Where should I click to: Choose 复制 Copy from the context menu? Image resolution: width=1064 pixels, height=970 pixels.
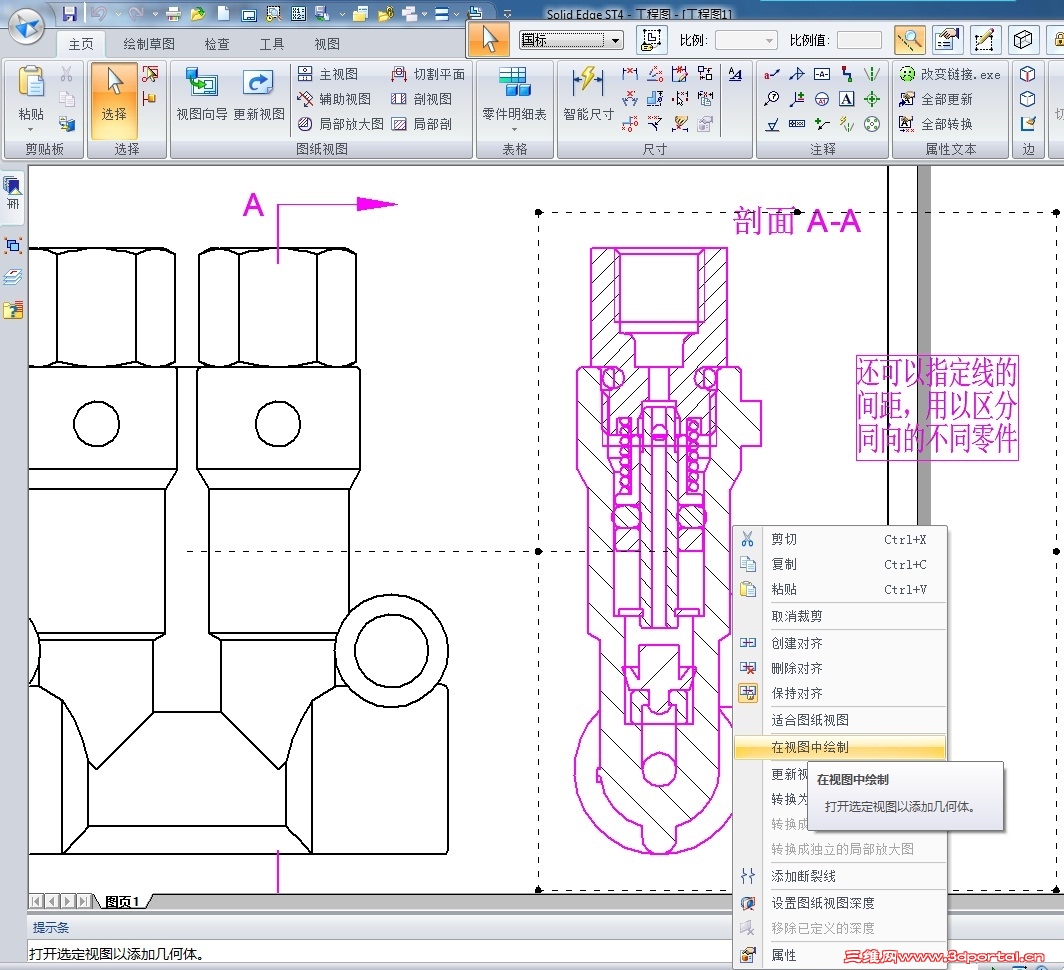click(840, 564)
